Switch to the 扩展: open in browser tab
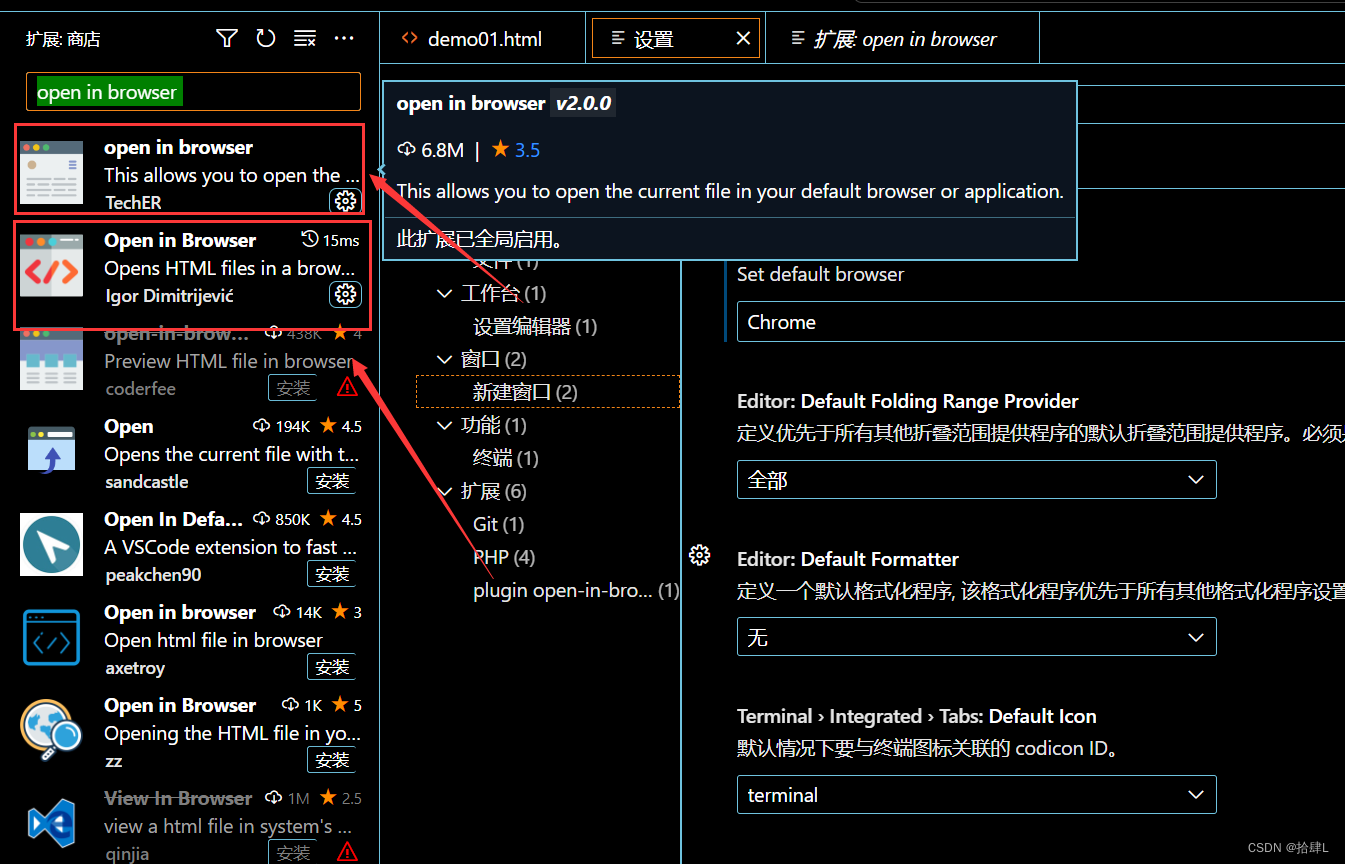This screenshot has width=1345, height=864. point(903,38)
